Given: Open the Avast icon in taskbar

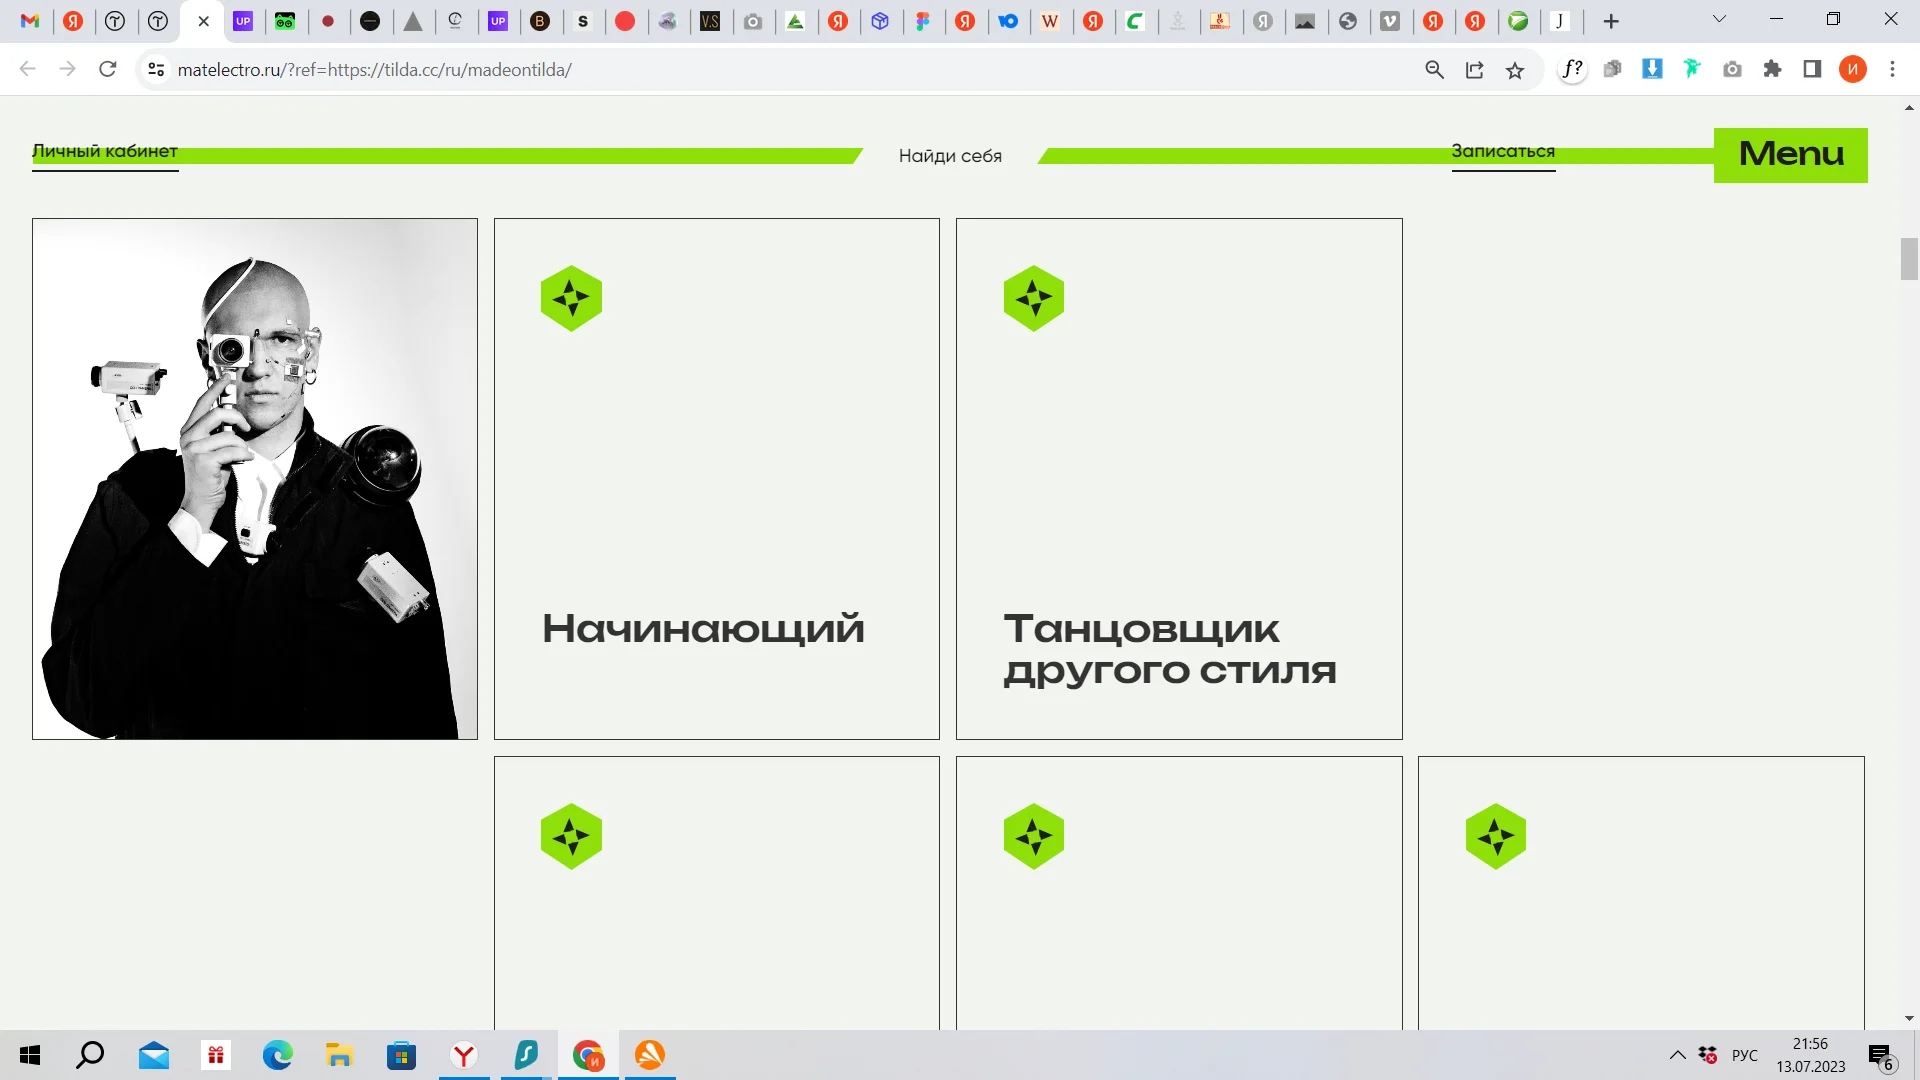Looking at the screenshot, I should tap(650, 1055).
